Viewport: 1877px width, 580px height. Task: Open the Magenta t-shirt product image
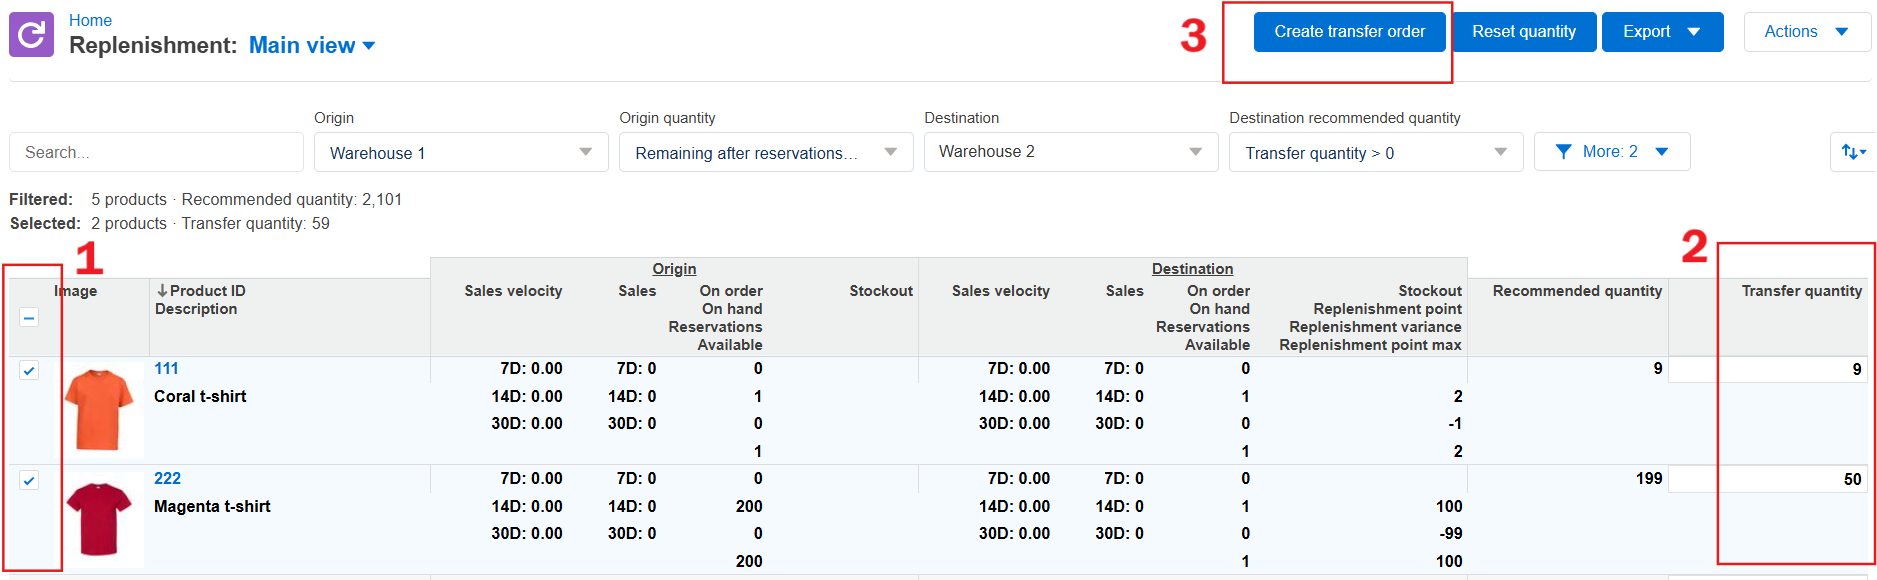tap(99, 520)
